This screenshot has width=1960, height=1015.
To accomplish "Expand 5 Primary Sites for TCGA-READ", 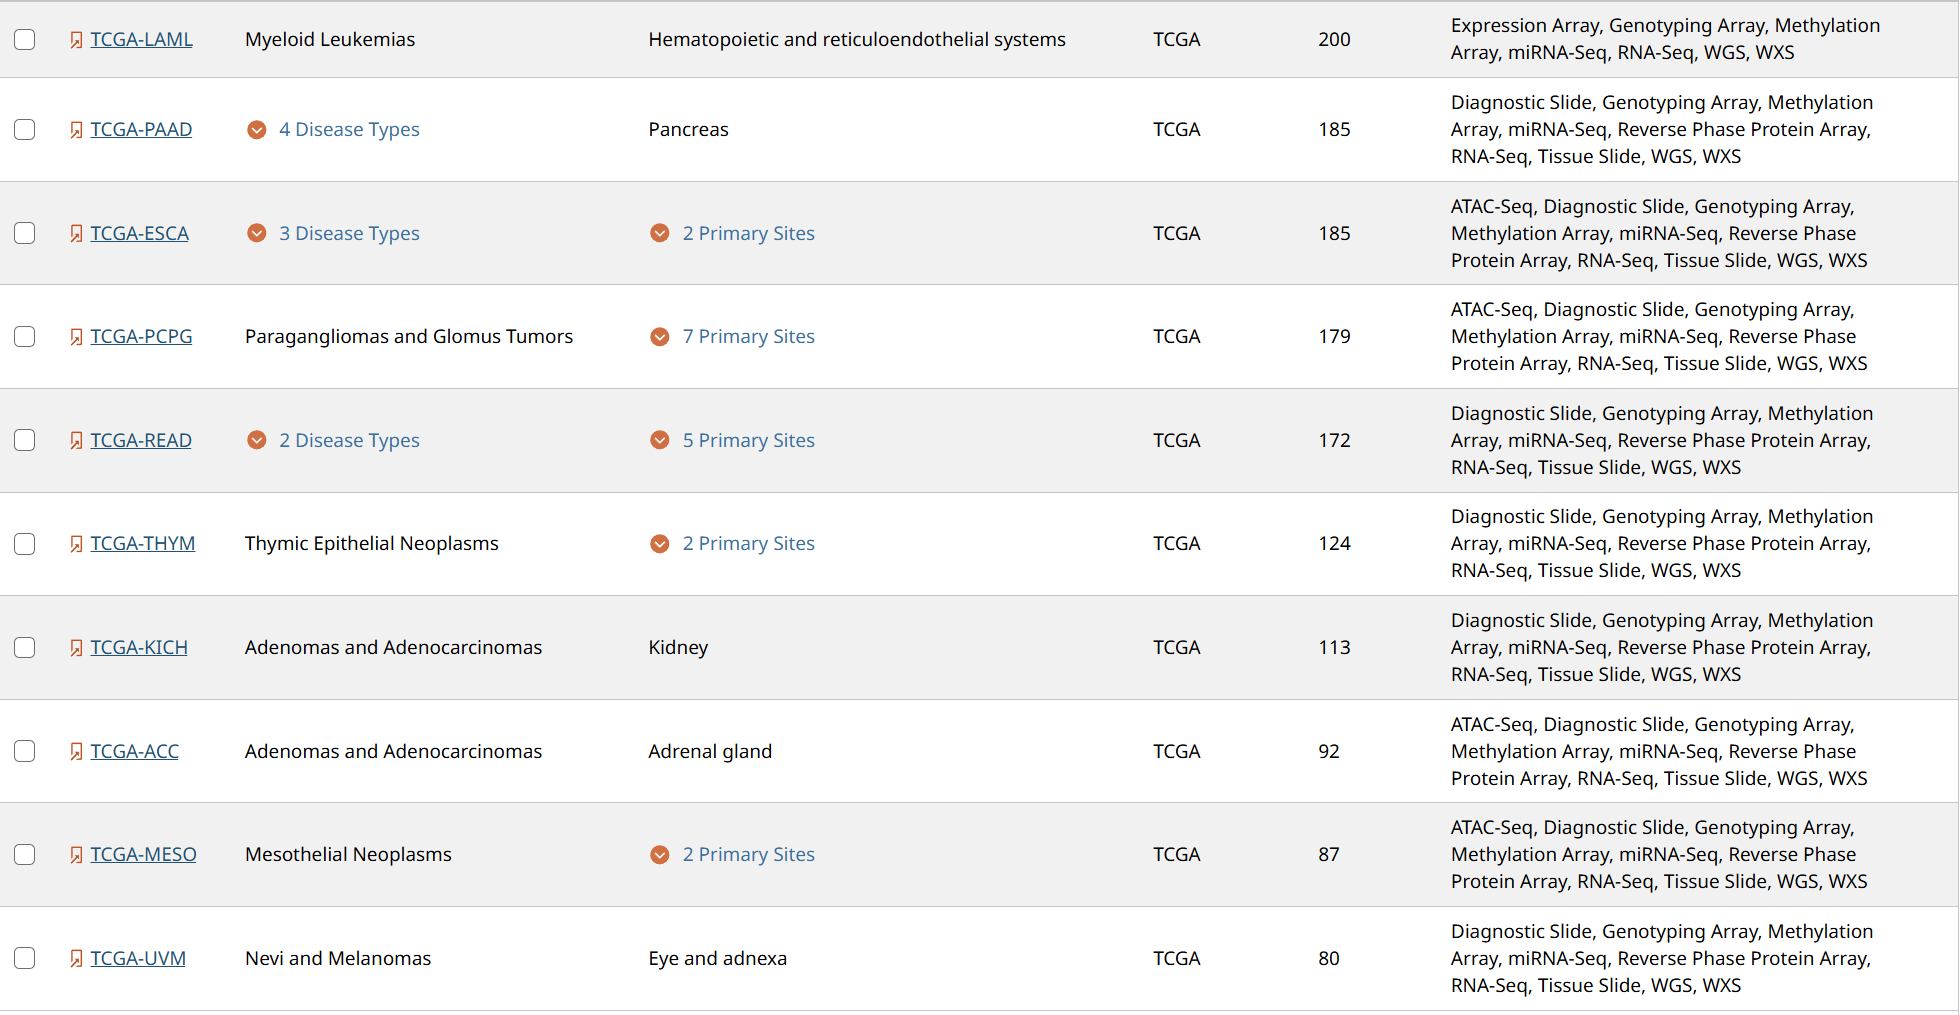I will (732, 440).
